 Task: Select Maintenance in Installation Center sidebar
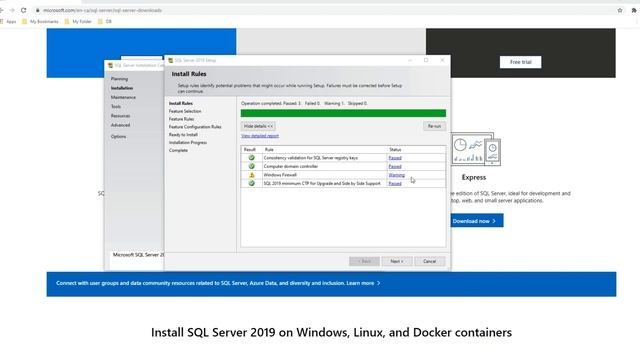(123, 98)
